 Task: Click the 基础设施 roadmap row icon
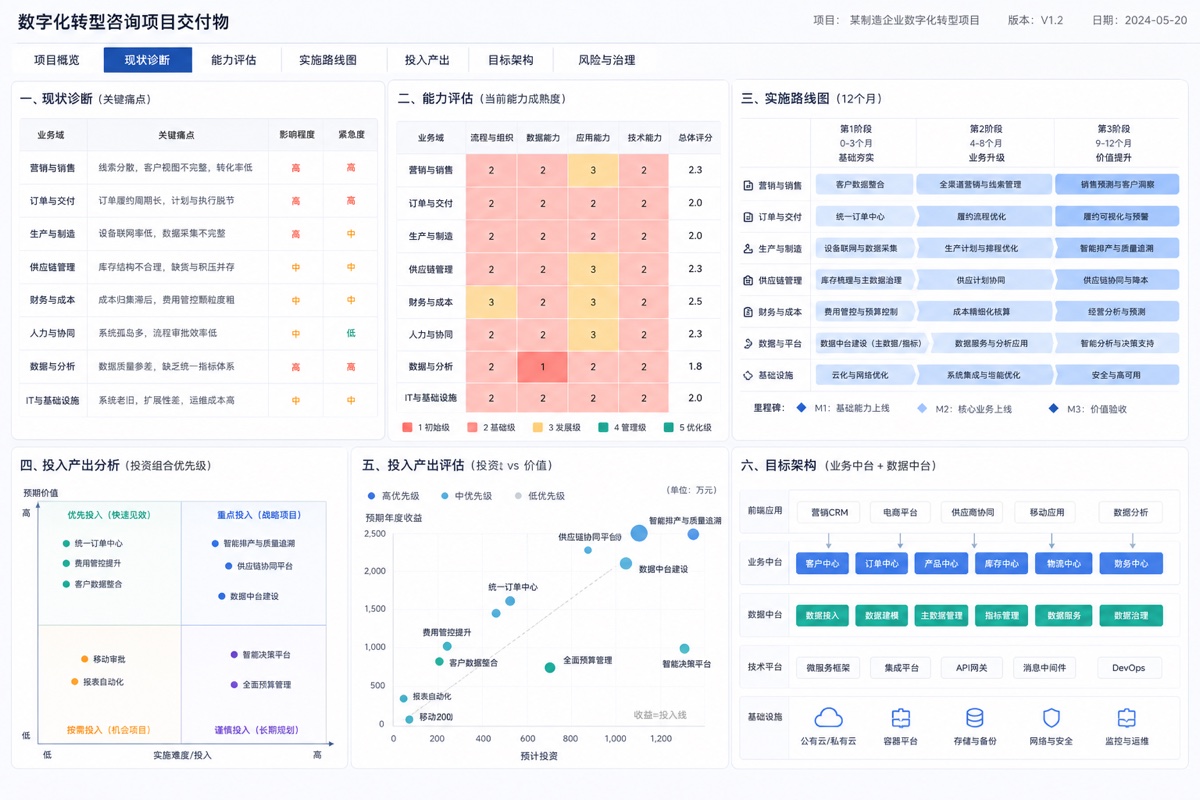tap(748, 375)
